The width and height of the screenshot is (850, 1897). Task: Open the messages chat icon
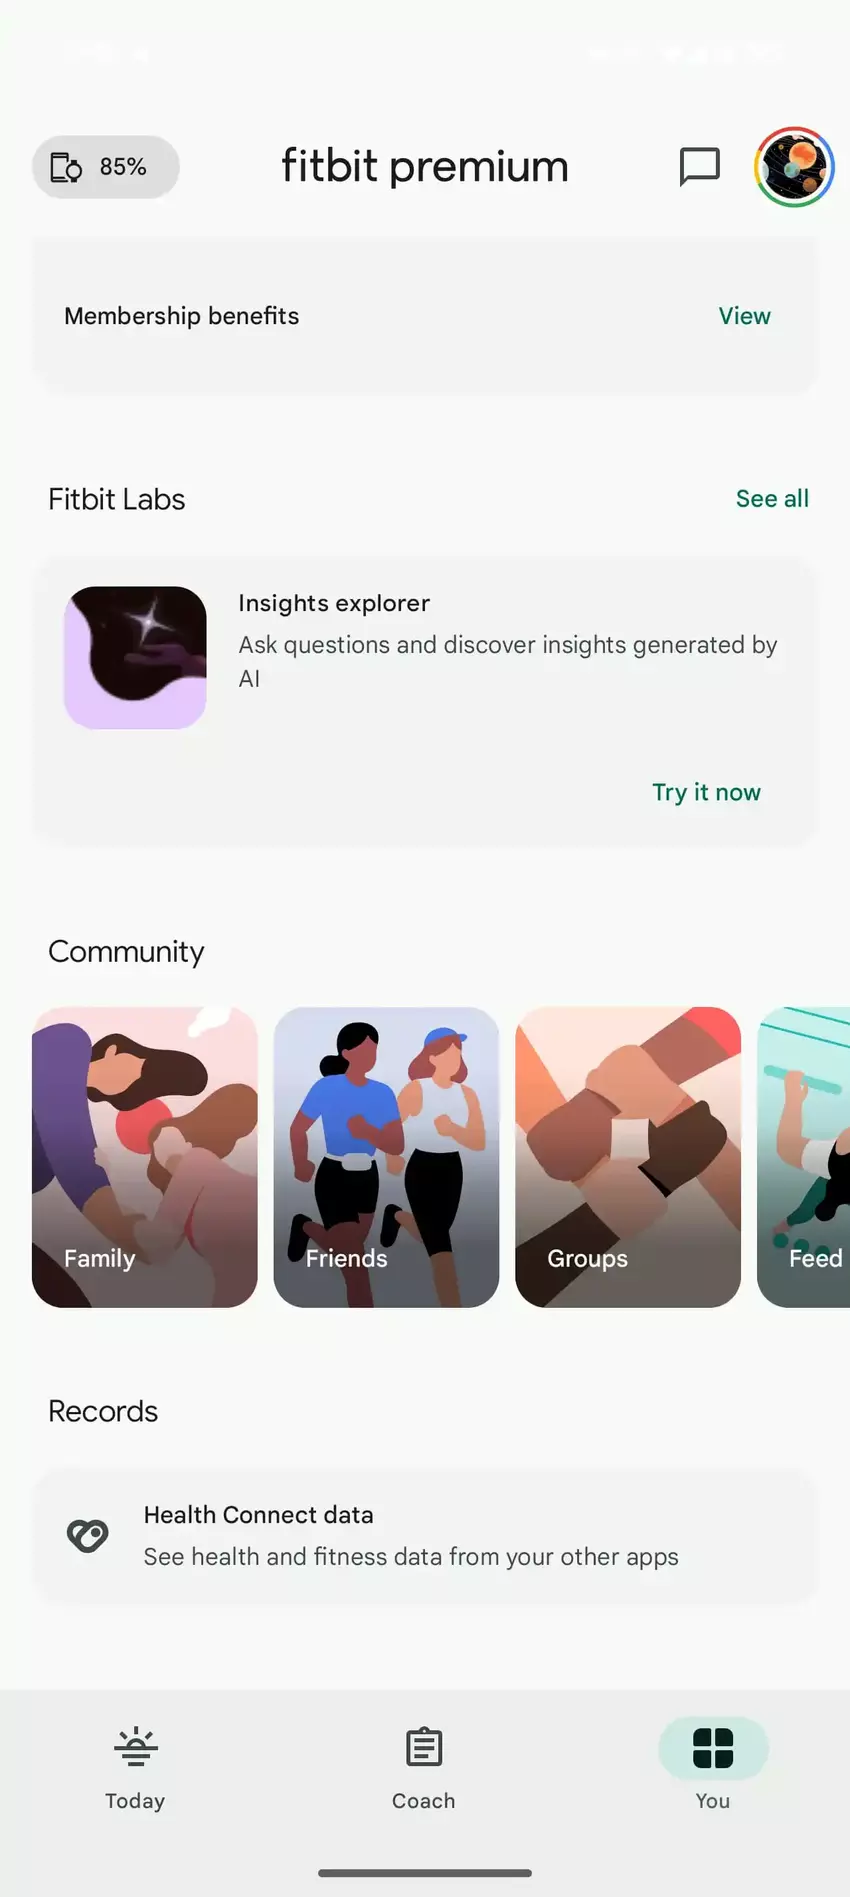[x=699, y=167]
